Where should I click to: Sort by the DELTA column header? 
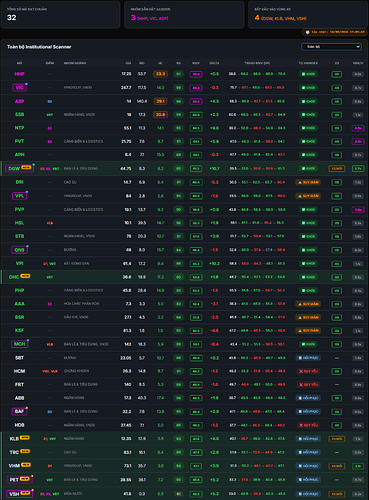click(214, 63)
